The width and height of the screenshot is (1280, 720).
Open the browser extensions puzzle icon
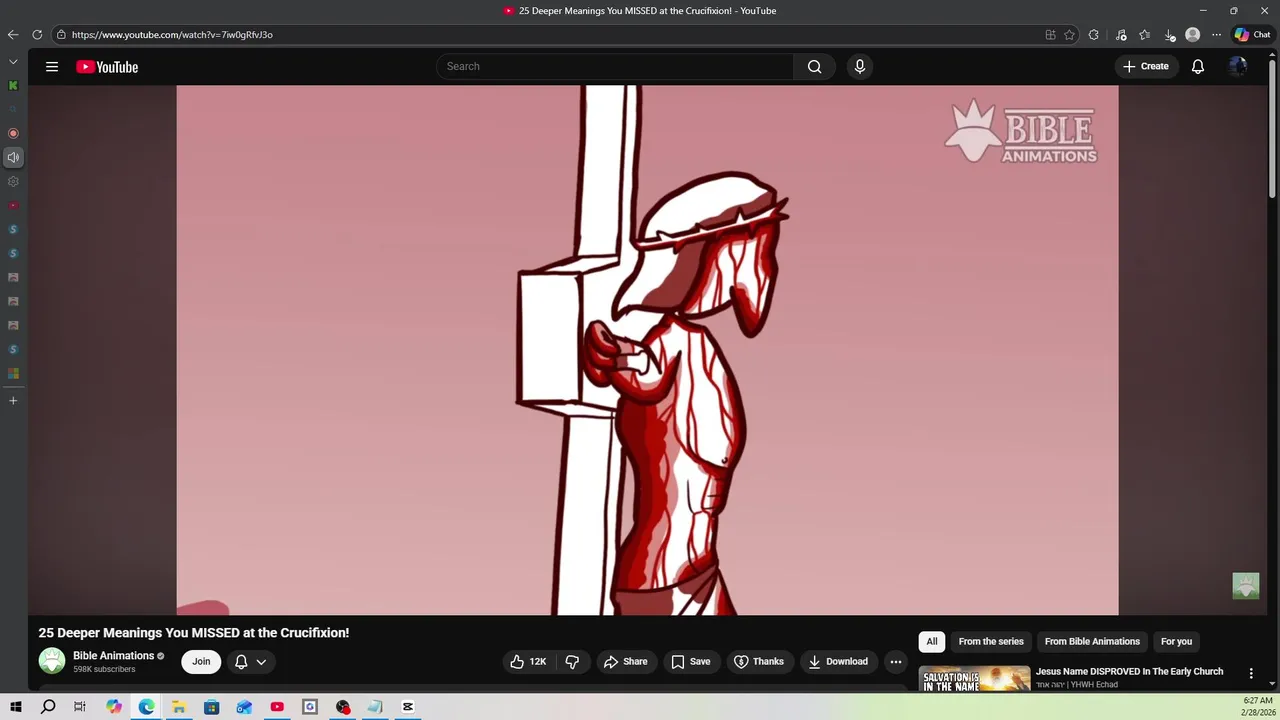click(1094, 35)
